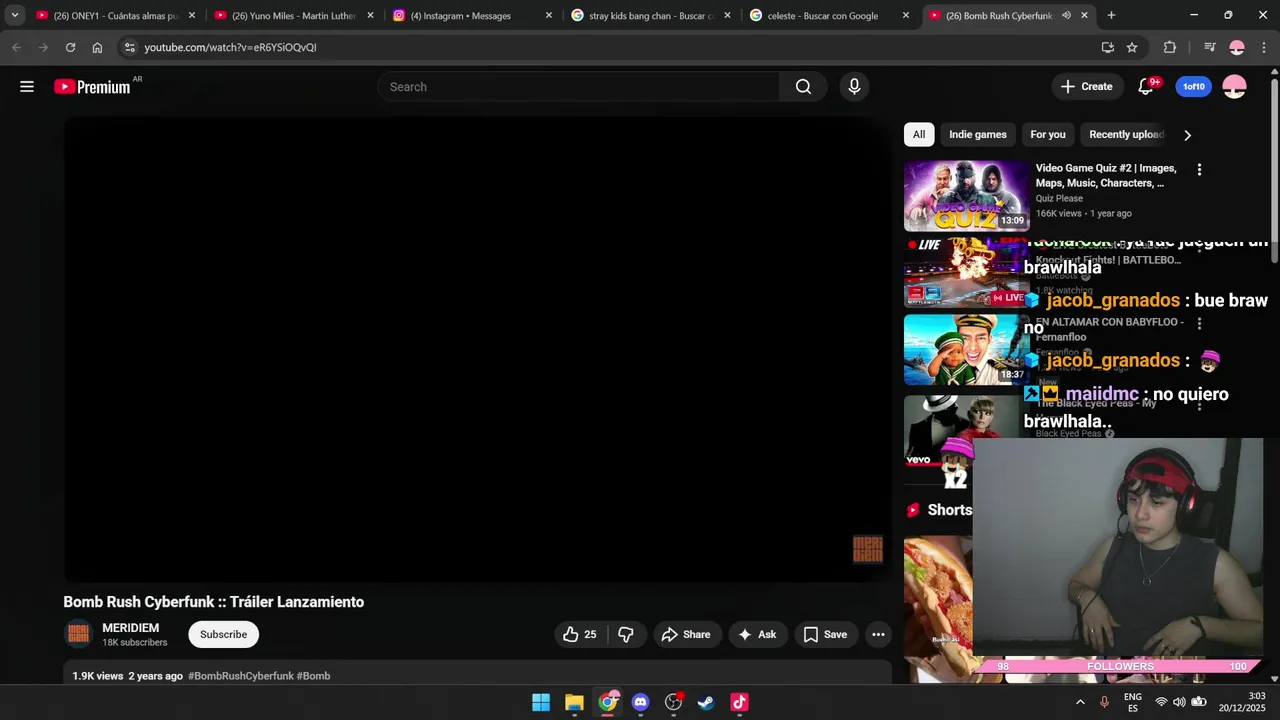Open Chrome profile avatar in toolbar
Viewport: 1280px width, 720px height.
coord(1237,47)
